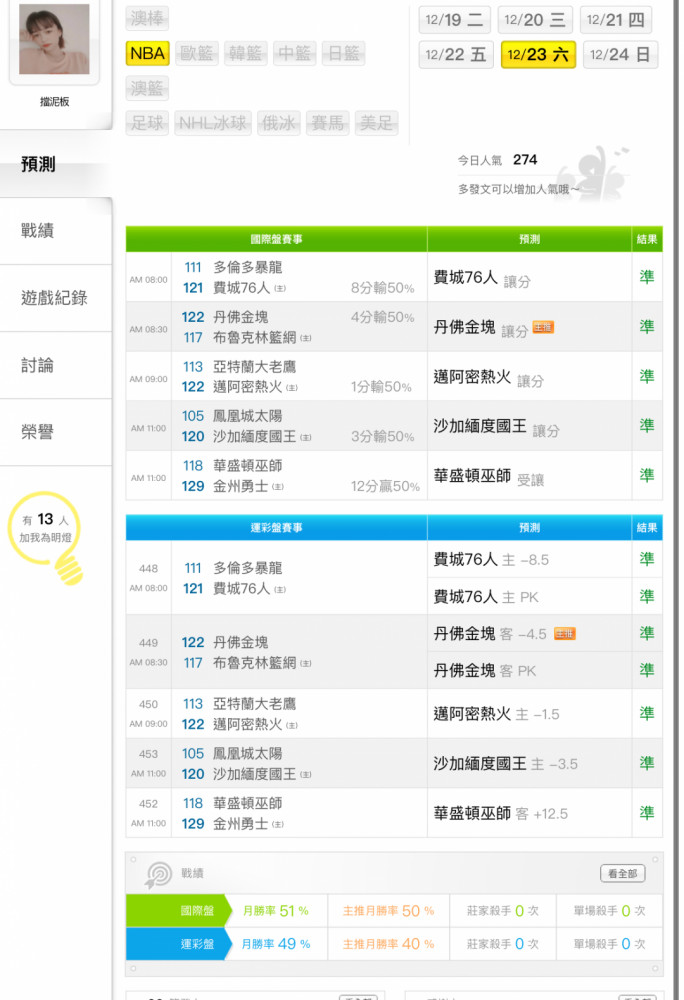
Task: Click 月勝率 49 % stat
Action: [x=276, y=944]
